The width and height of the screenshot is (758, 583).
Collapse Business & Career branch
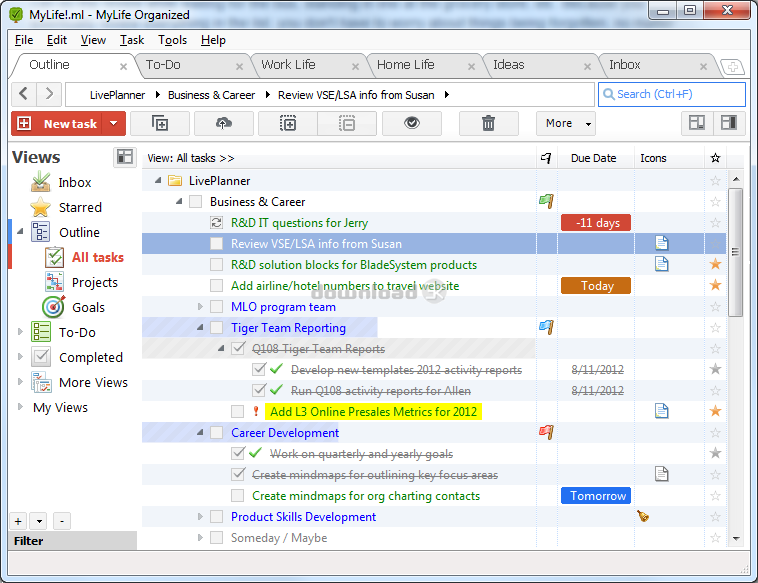(179, 201)
